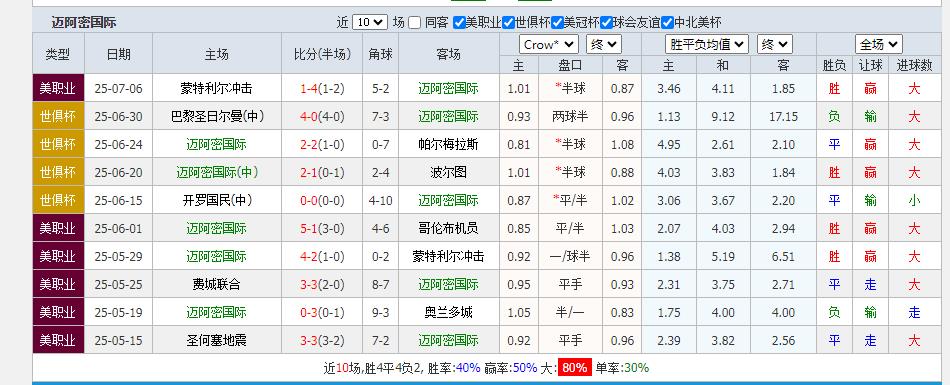Open the 胜平负均值 dropdown
Screen dimensions: 950x385
[707, 44]
